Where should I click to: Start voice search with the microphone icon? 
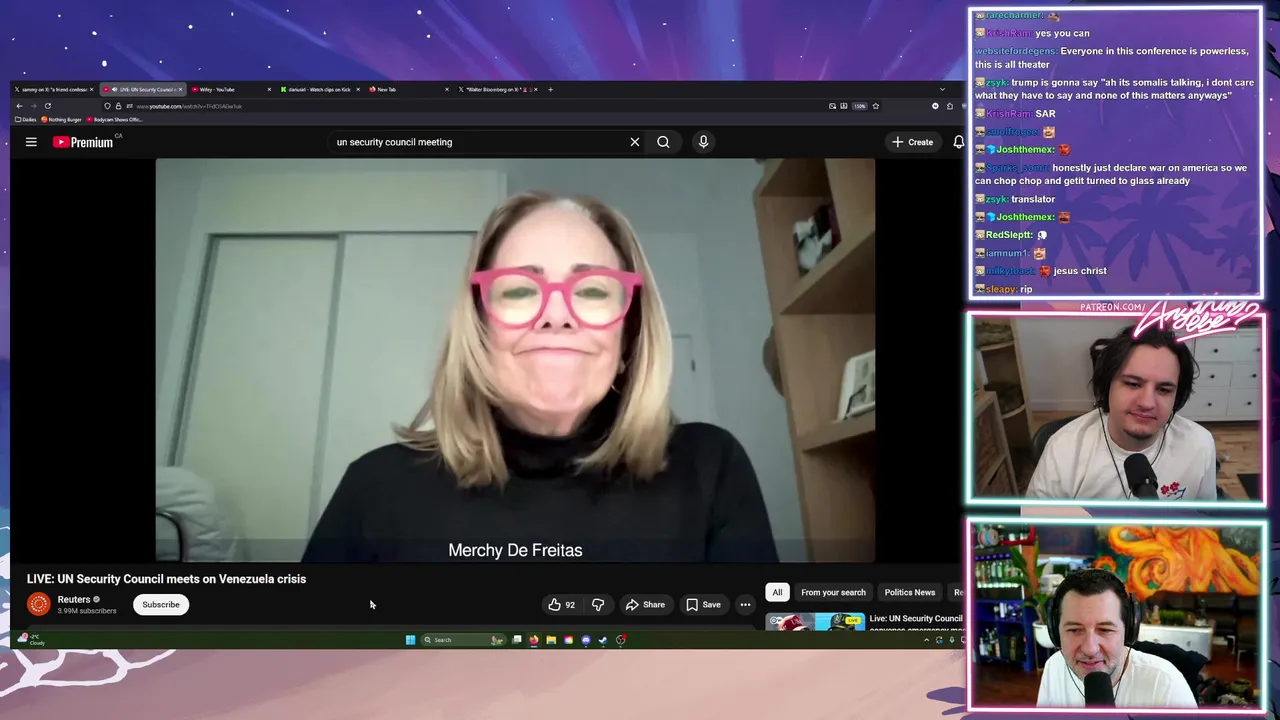703,142
